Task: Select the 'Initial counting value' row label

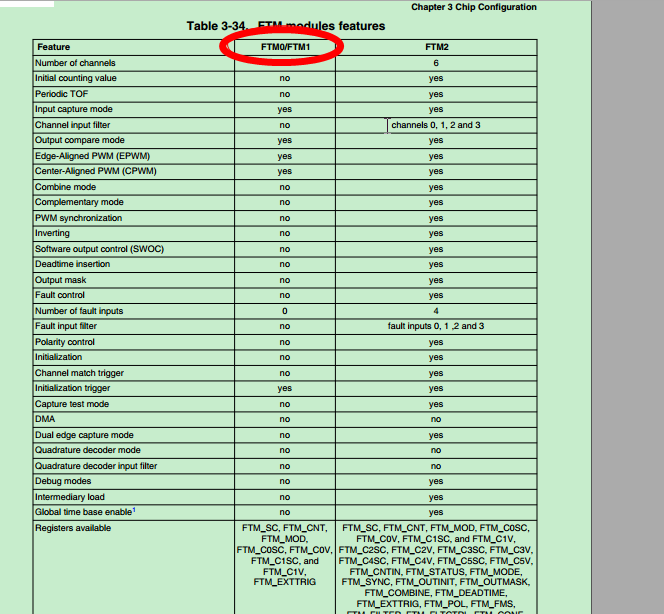Action: 75,78
